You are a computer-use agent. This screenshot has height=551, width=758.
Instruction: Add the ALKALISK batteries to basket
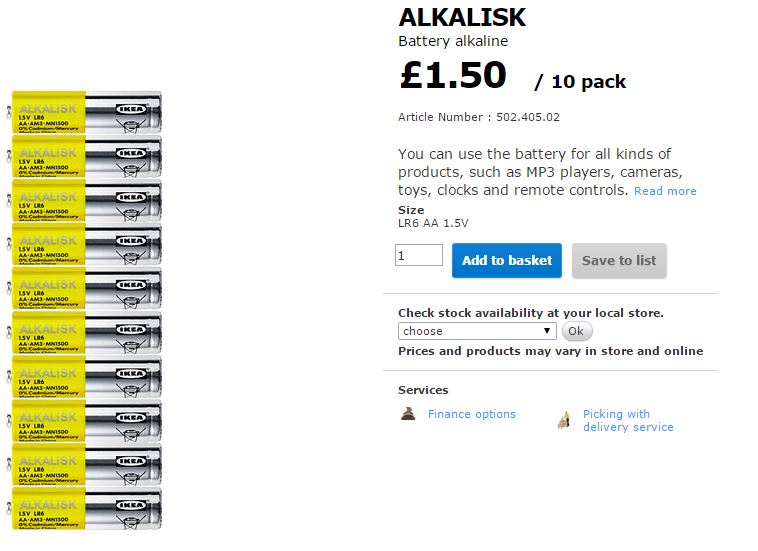(507, 261)
